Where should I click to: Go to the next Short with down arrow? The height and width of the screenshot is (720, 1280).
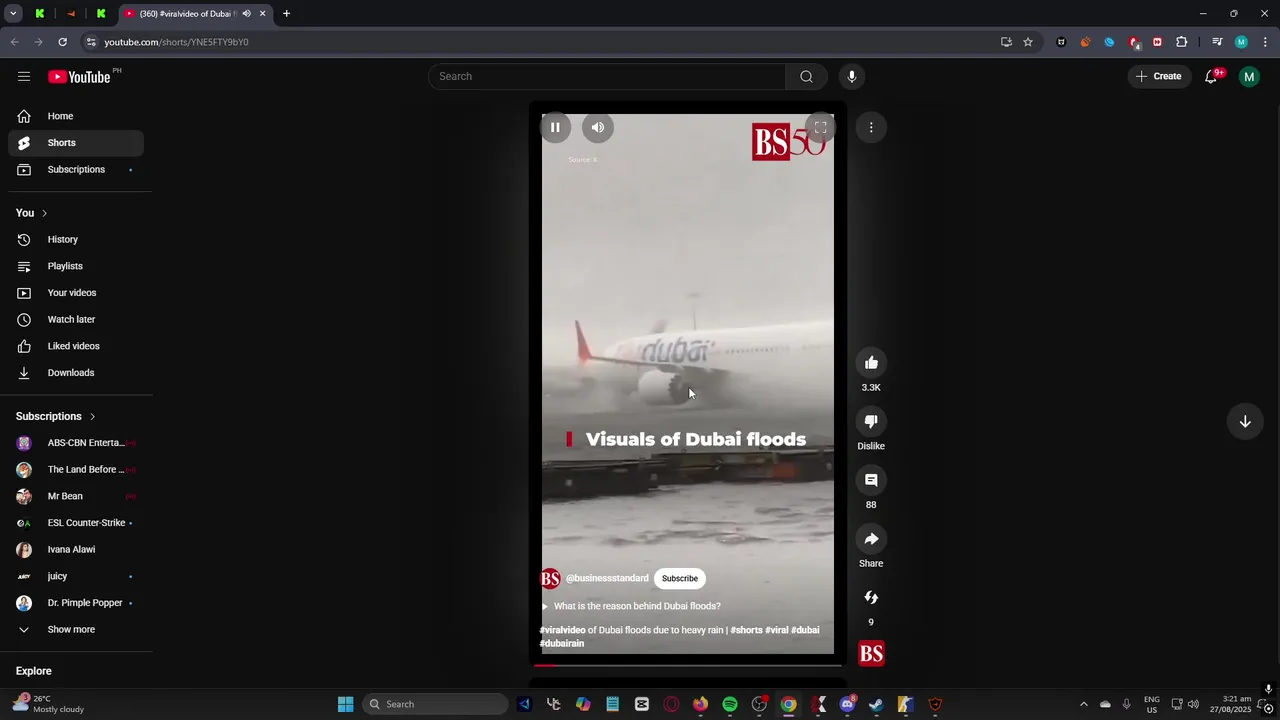(x=1245, y=422)
